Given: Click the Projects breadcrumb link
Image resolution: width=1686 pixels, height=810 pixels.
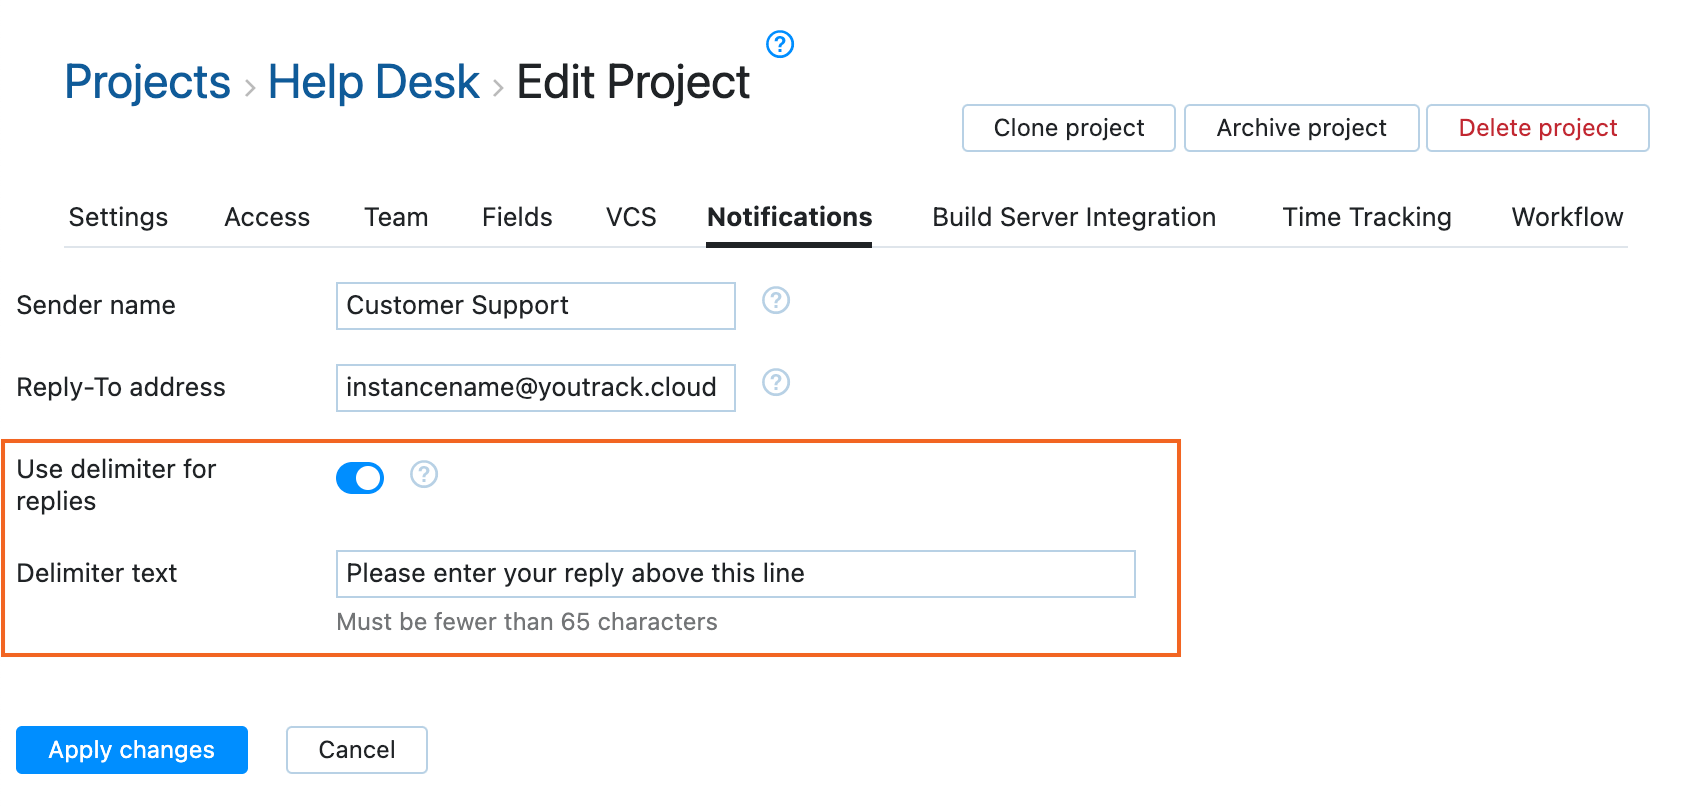Looking at the screenshot, I should [x=148, y=82].
